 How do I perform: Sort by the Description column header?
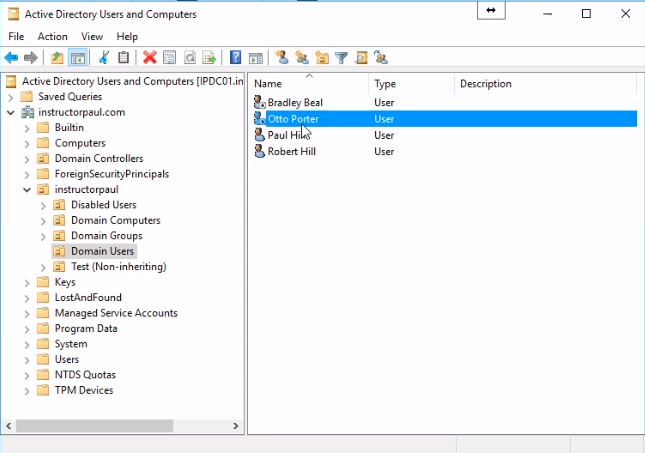coord(545,84)
